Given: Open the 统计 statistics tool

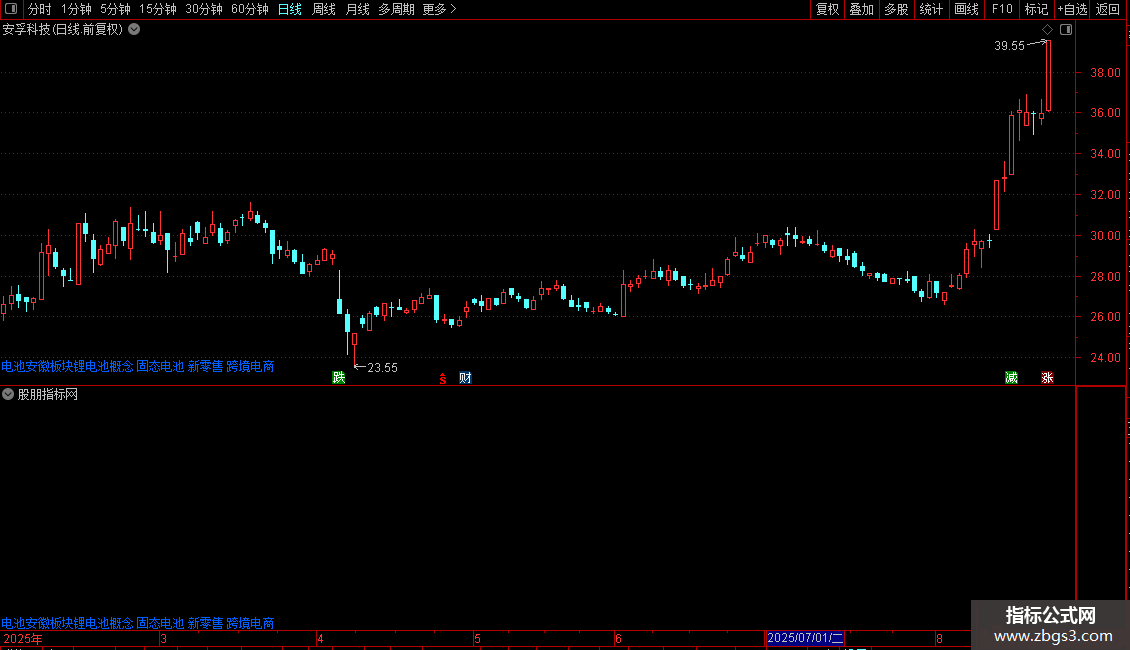Looking at the screenshot, I should (931, 9).
